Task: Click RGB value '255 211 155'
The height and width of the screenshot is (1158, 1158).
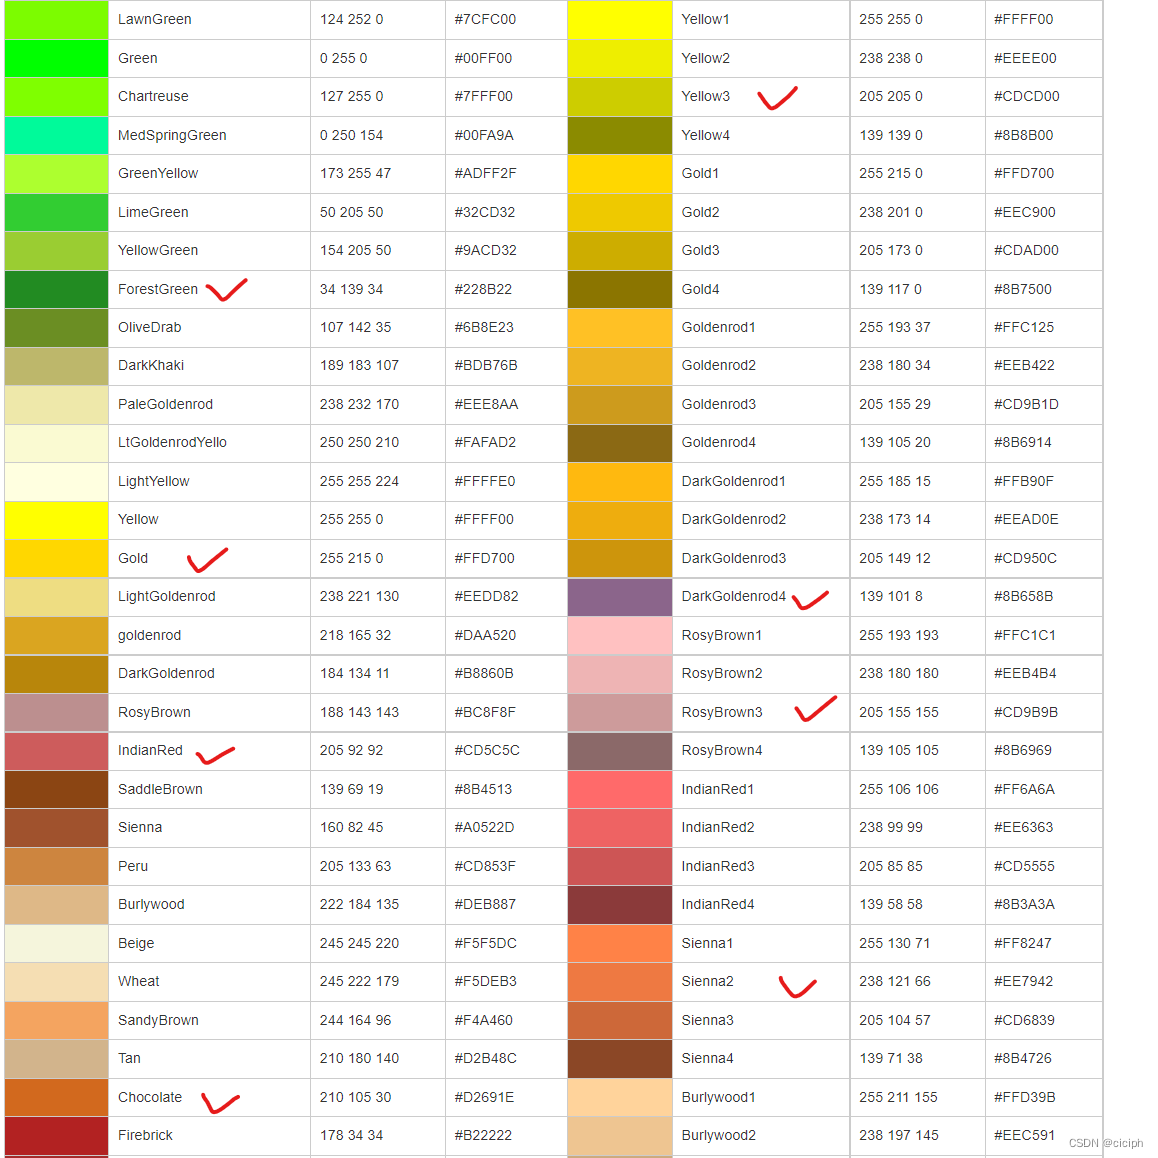Action: click(x=898, y=1097)
